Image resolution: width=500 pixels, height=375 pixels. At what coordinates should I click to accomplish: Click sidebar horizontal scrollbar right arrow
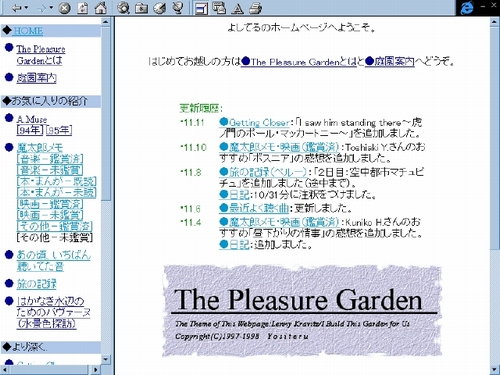96,370
